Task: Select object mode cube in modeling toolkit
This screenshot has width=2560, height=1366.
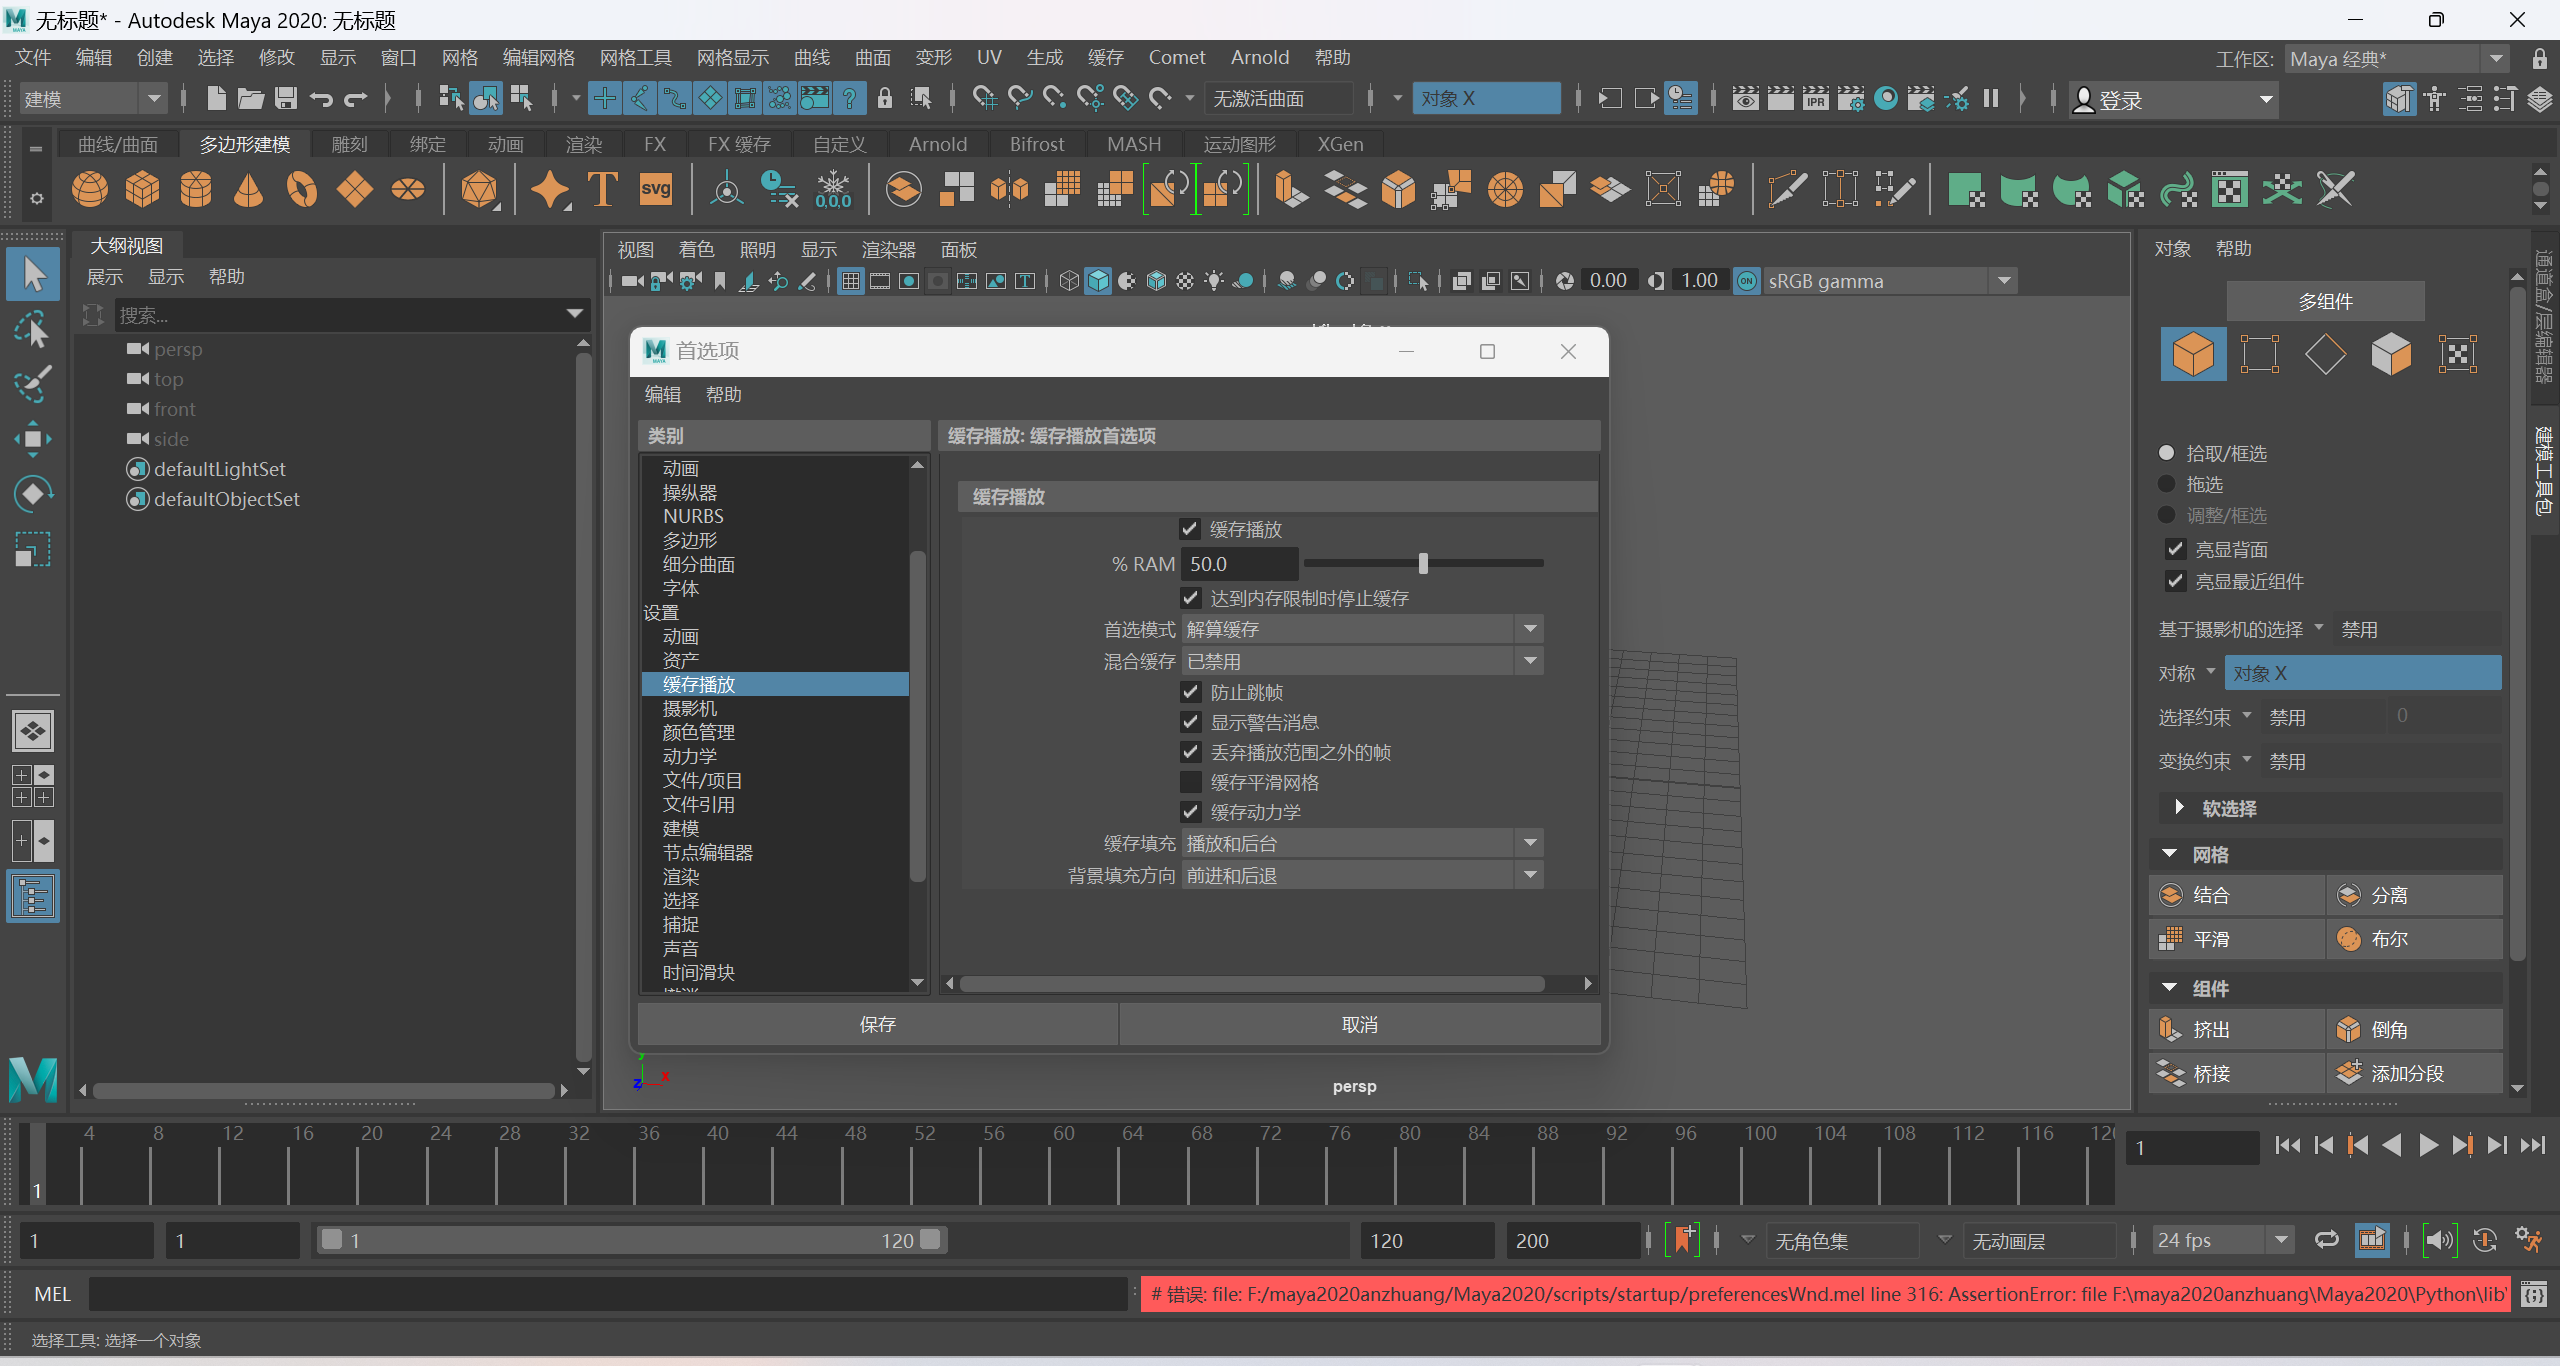Action: (2193, 354)
